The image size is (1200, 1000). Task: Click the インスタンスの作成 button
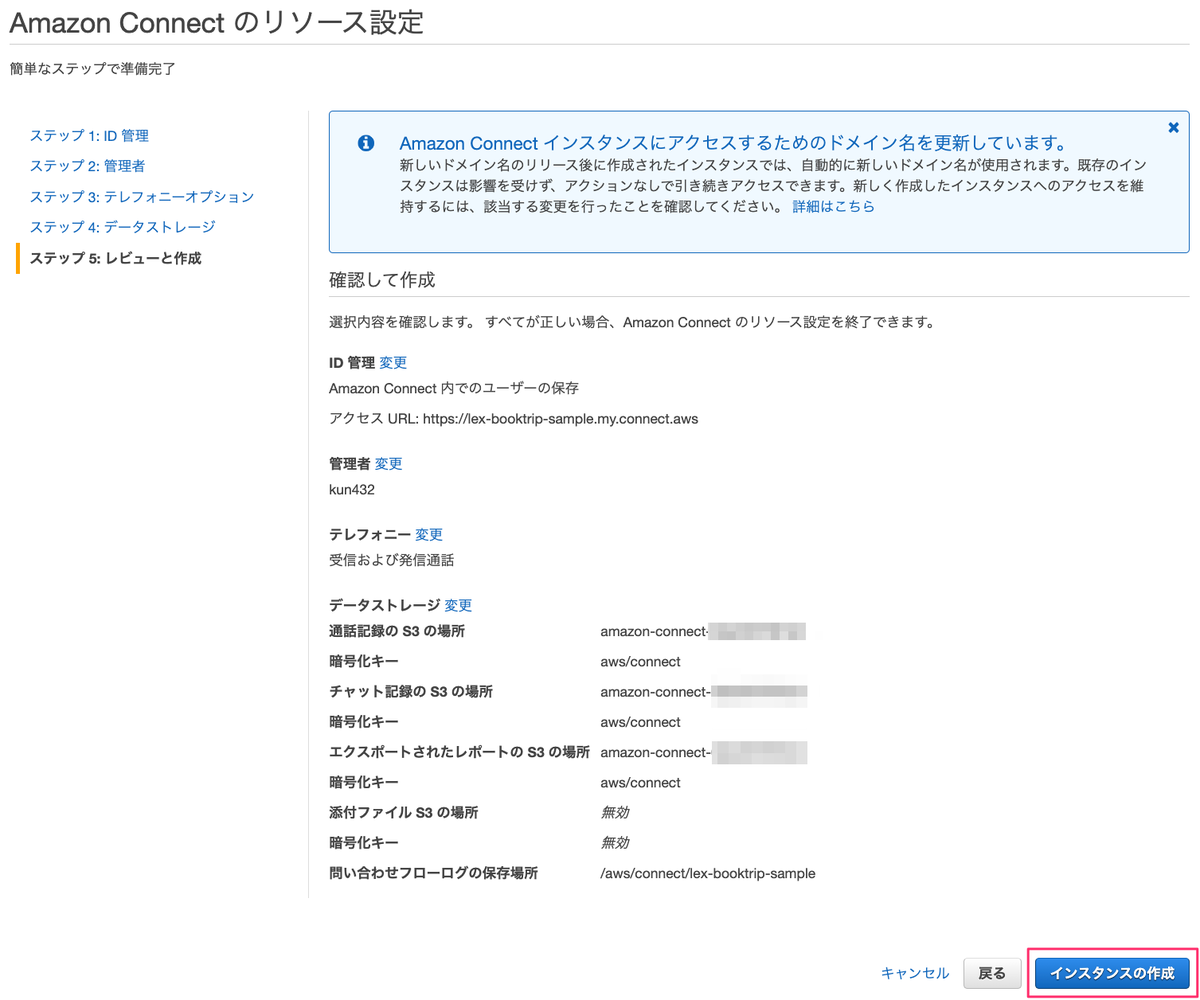point(1112,973)
